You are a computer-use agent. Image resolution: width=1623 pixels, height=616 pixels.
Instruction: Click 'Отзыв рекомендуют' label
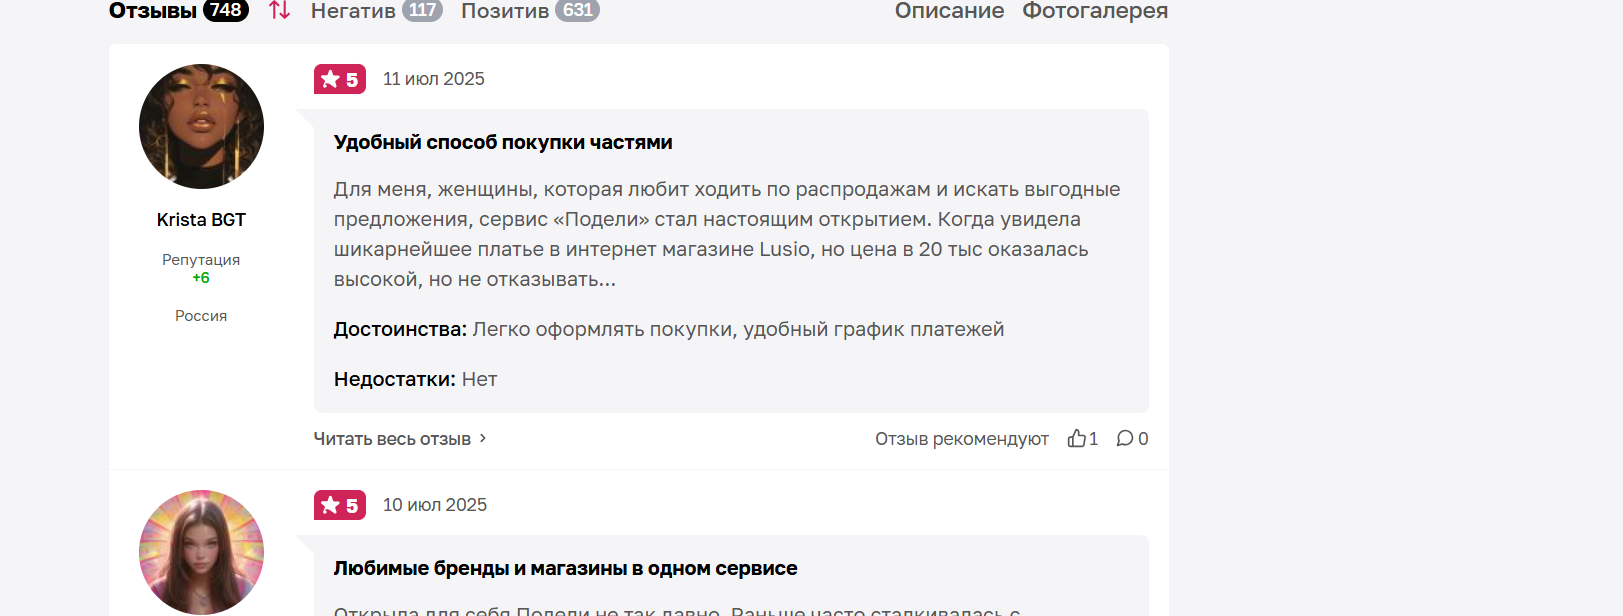coord(962,439)
